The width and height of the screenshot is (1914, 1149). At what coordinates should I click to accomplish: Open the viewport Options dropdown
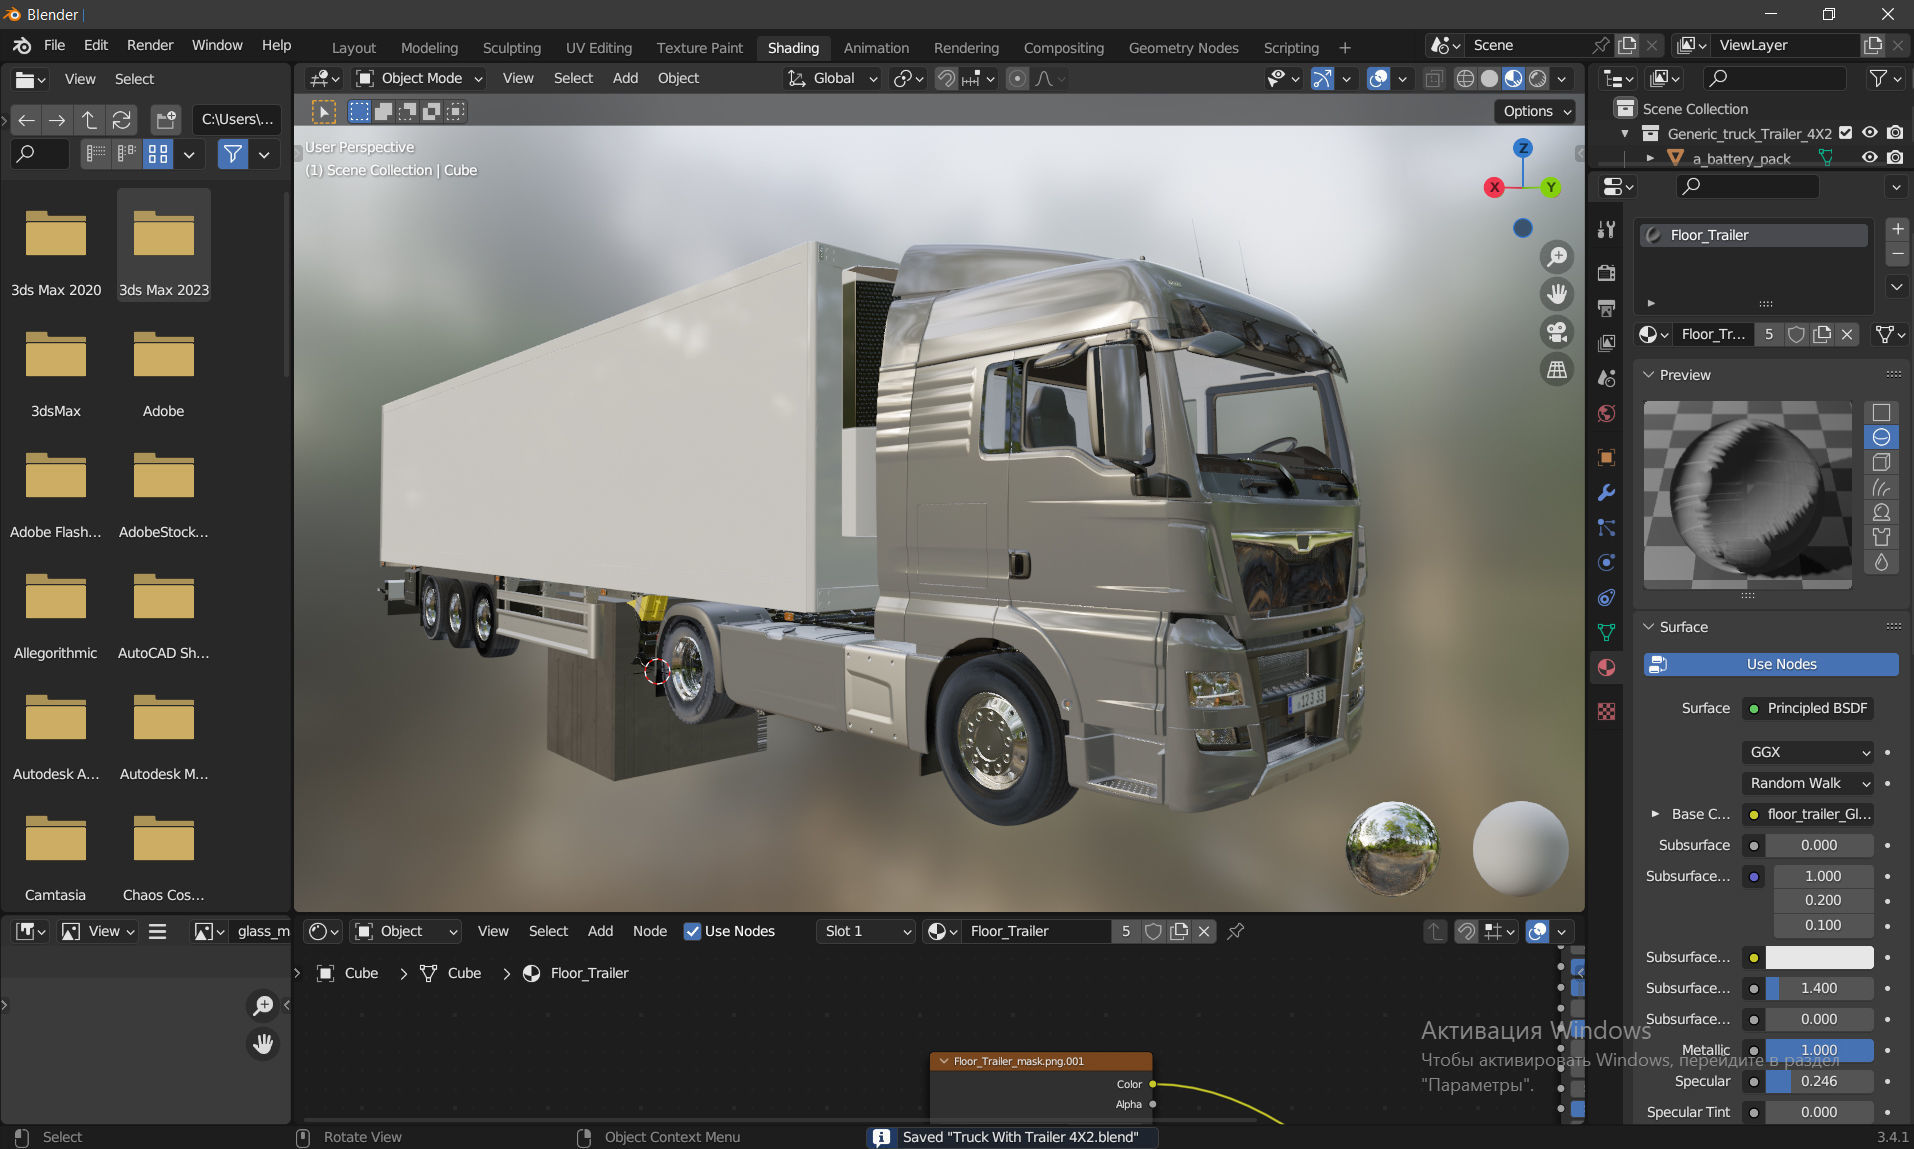(x=1536, y=111)
